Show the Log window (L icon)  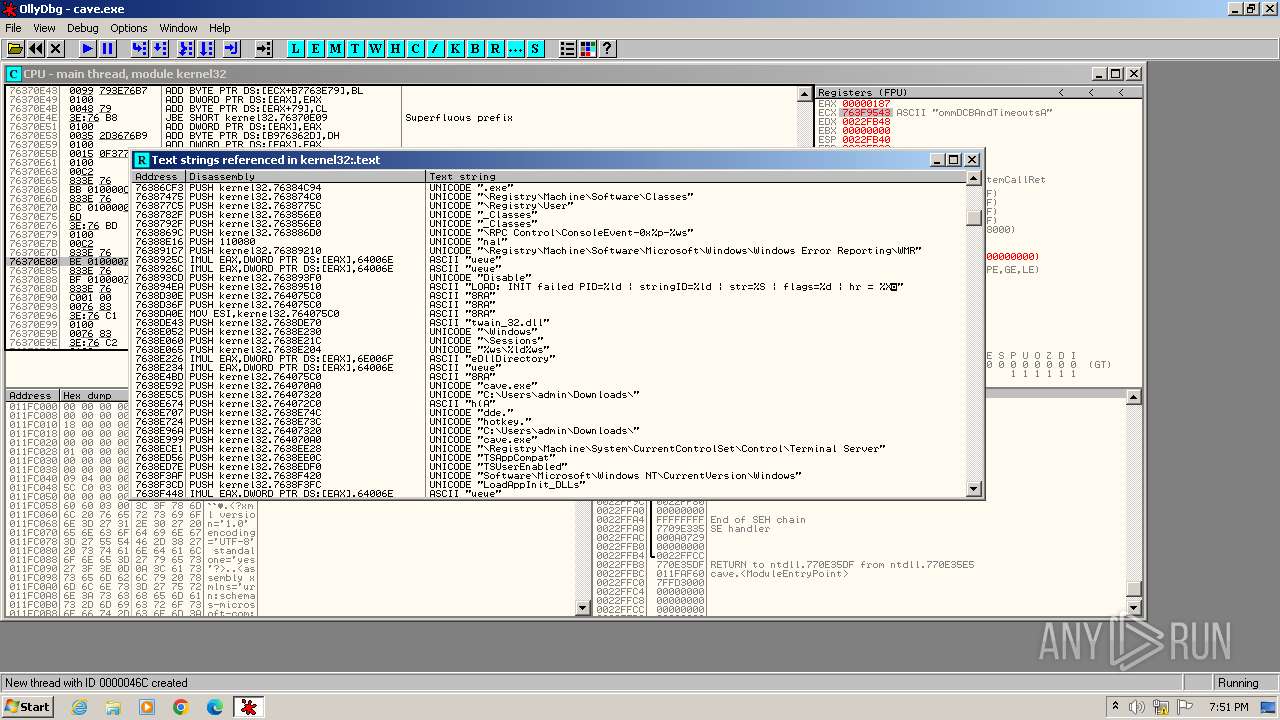(x=296, y=48)
